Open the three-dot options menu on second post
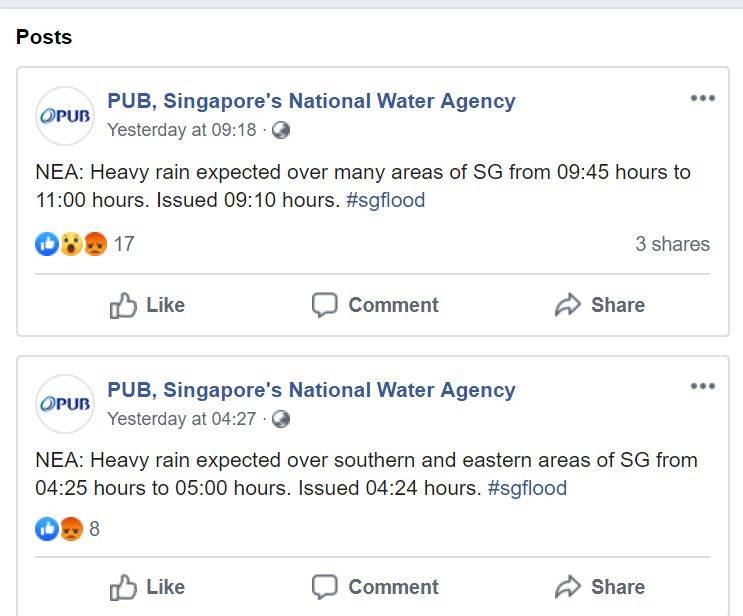The image size is (743, 616). click(703, 386)
